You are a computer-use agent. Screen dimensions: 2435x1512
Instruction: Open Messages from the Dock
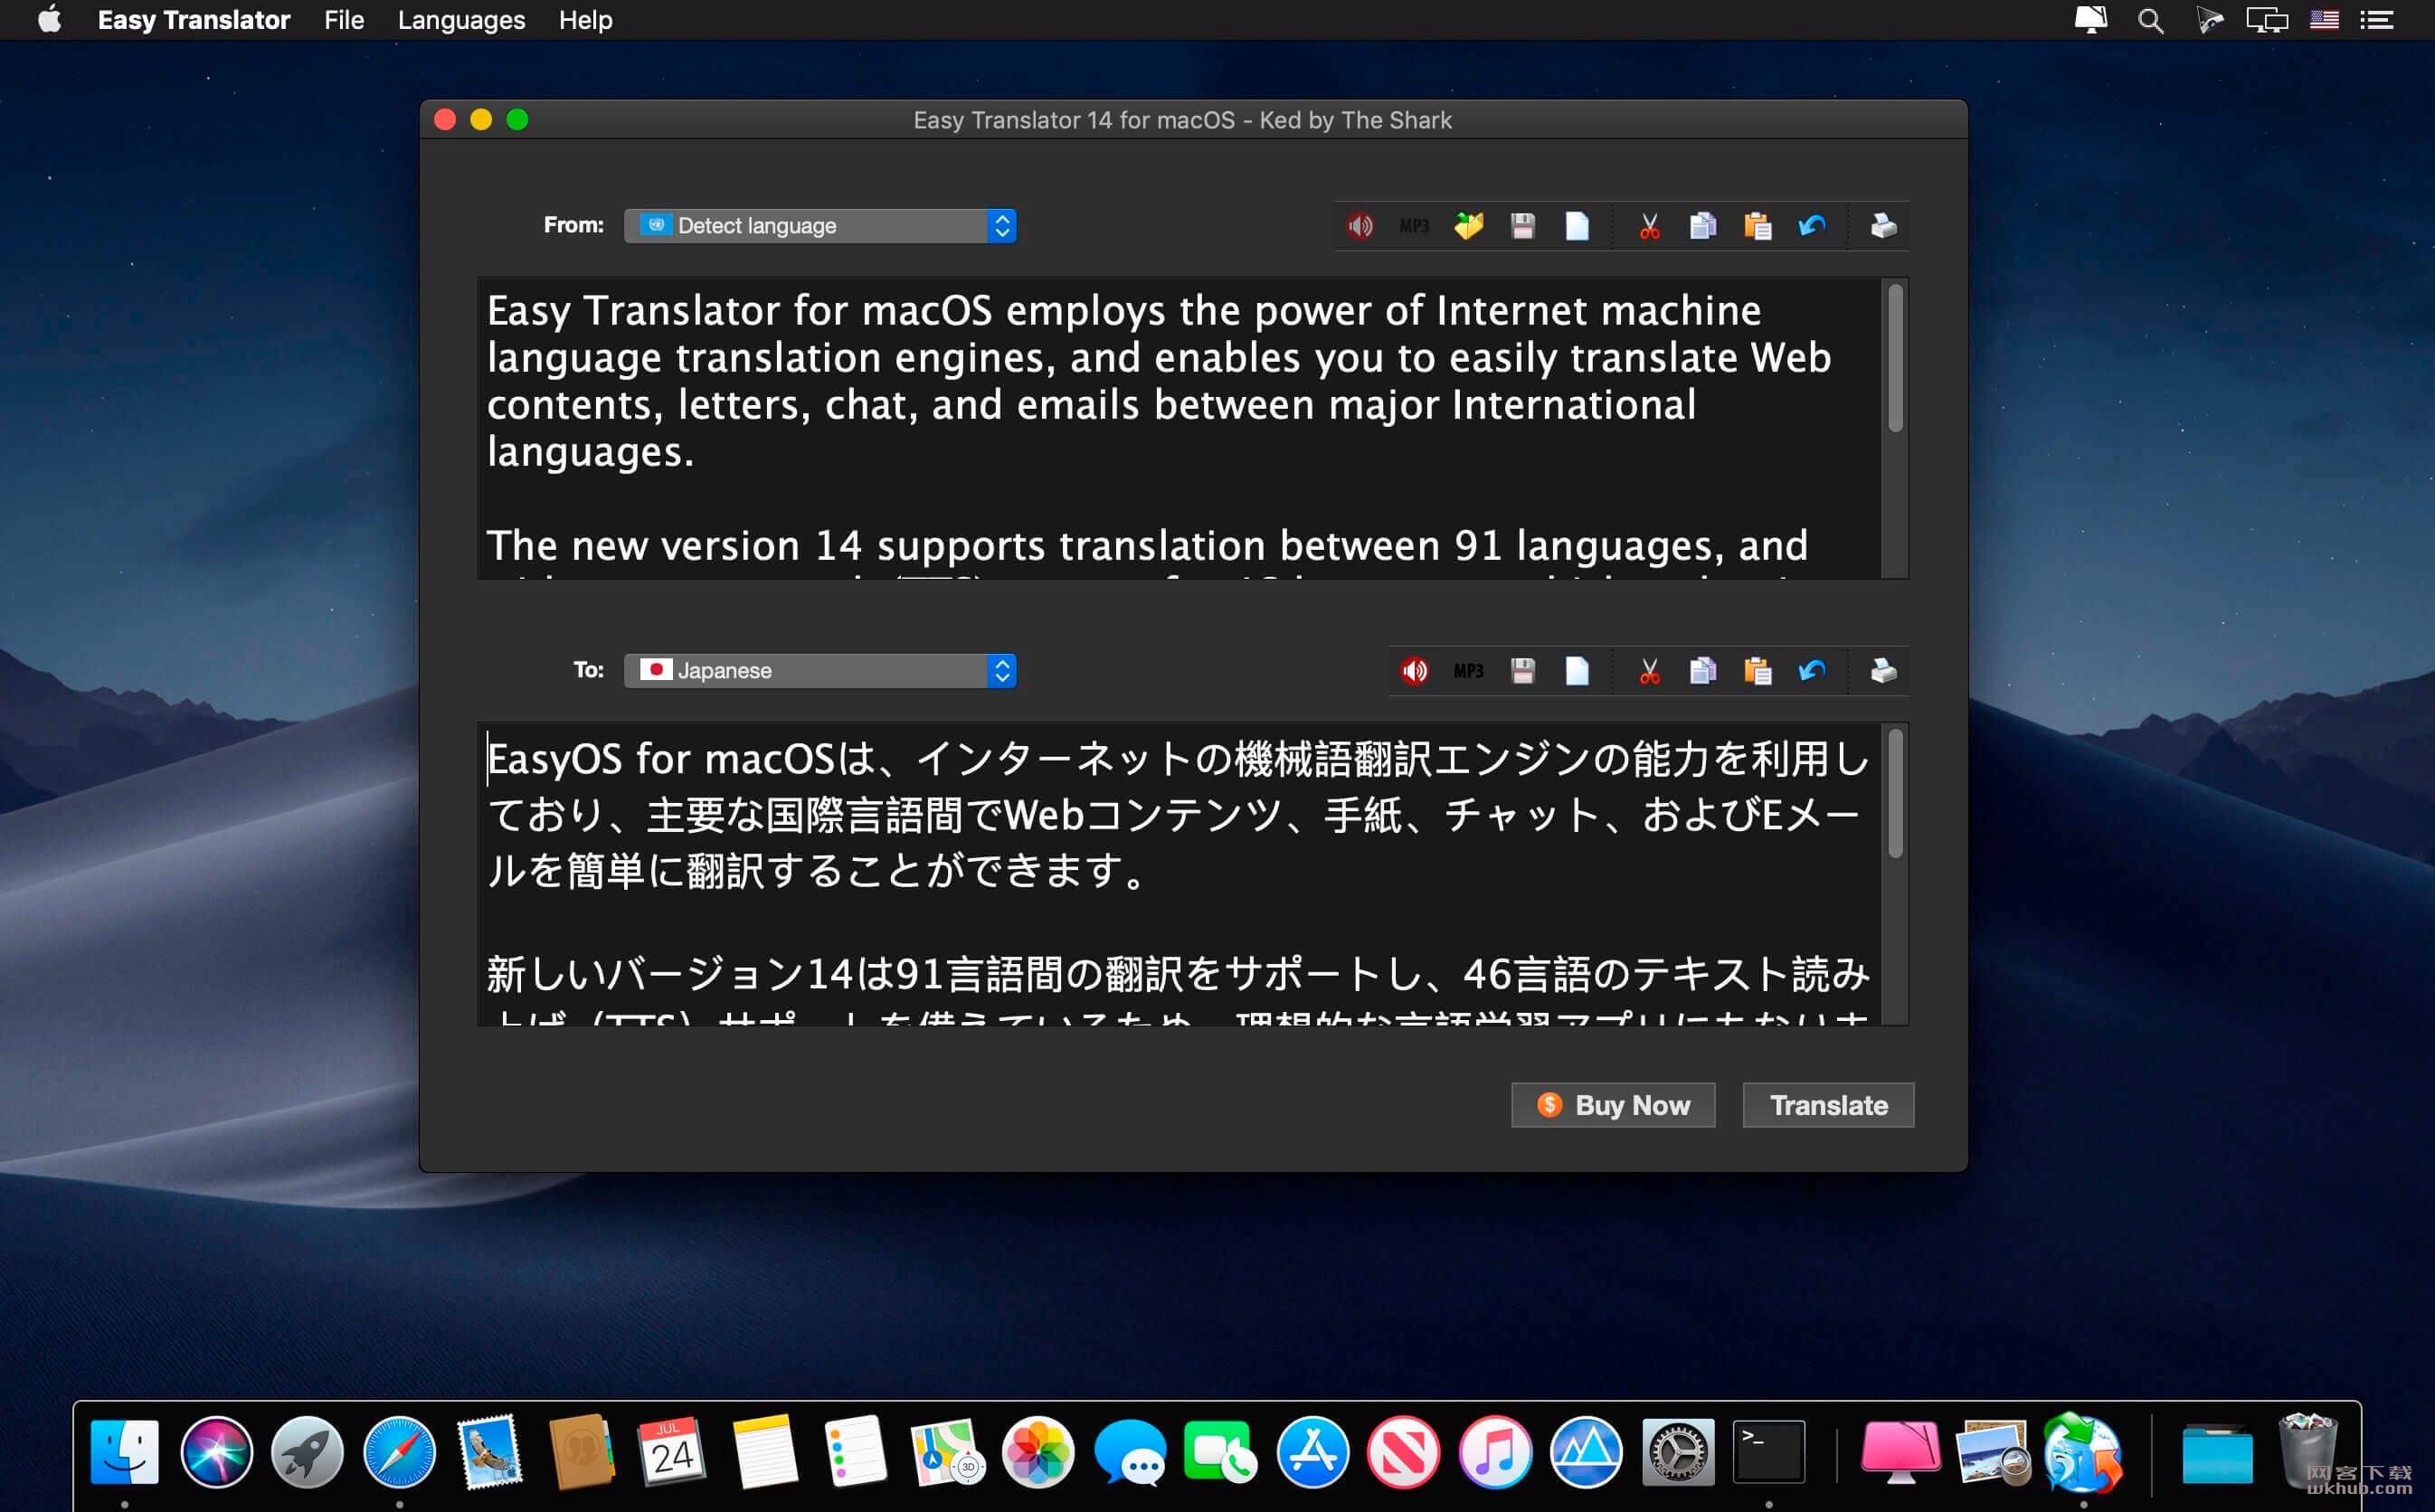pos(1130,1452)
